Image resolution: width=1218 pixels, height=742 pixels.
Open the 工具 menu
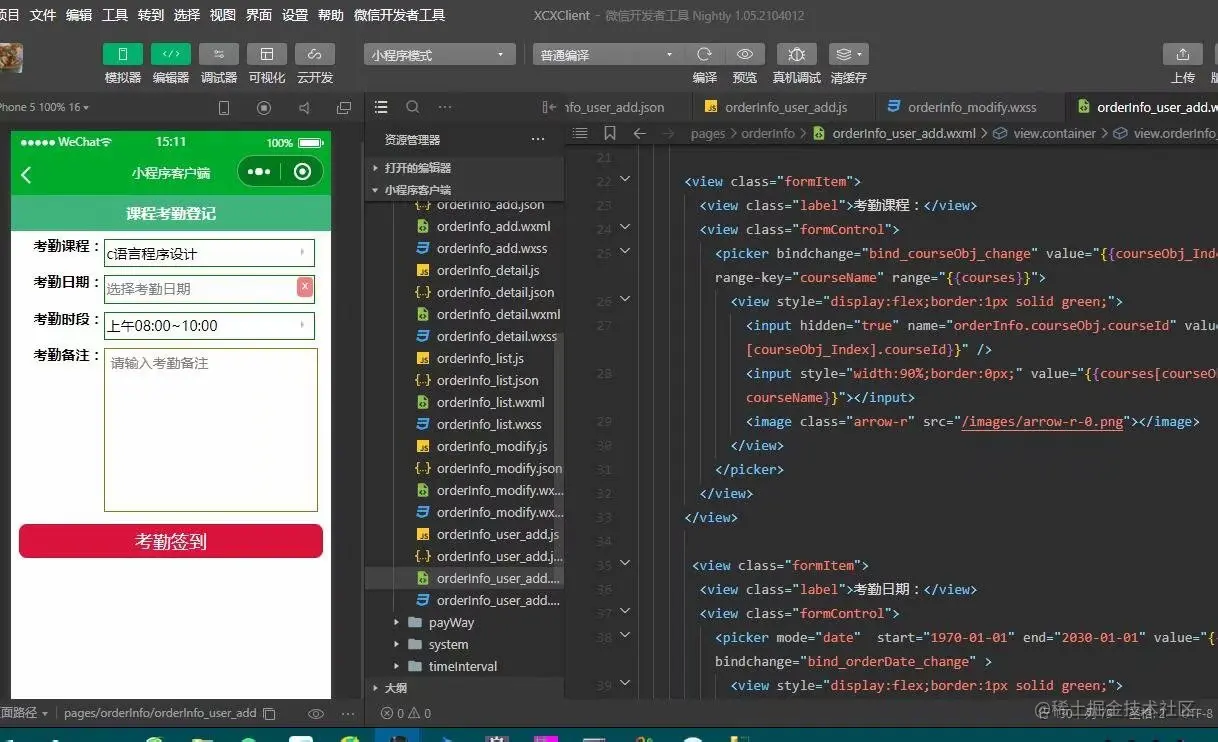(x=115, y=15)
